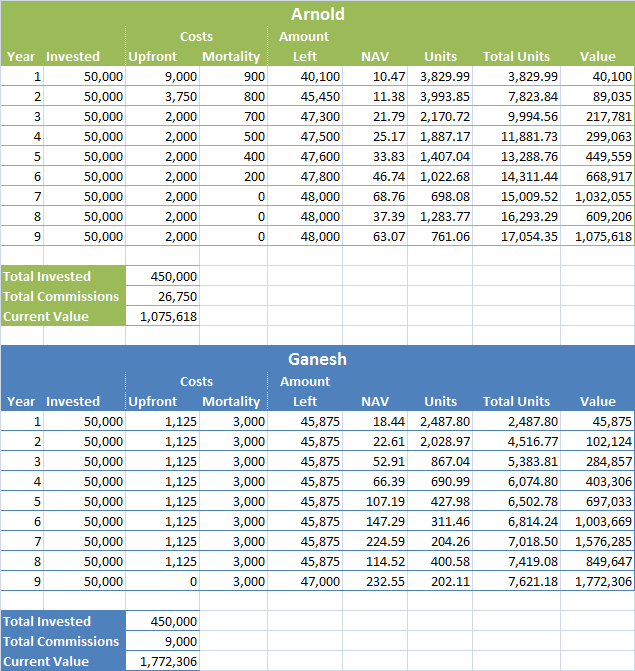Select Arnold's mortality cost 700

(x=254, y=116)
